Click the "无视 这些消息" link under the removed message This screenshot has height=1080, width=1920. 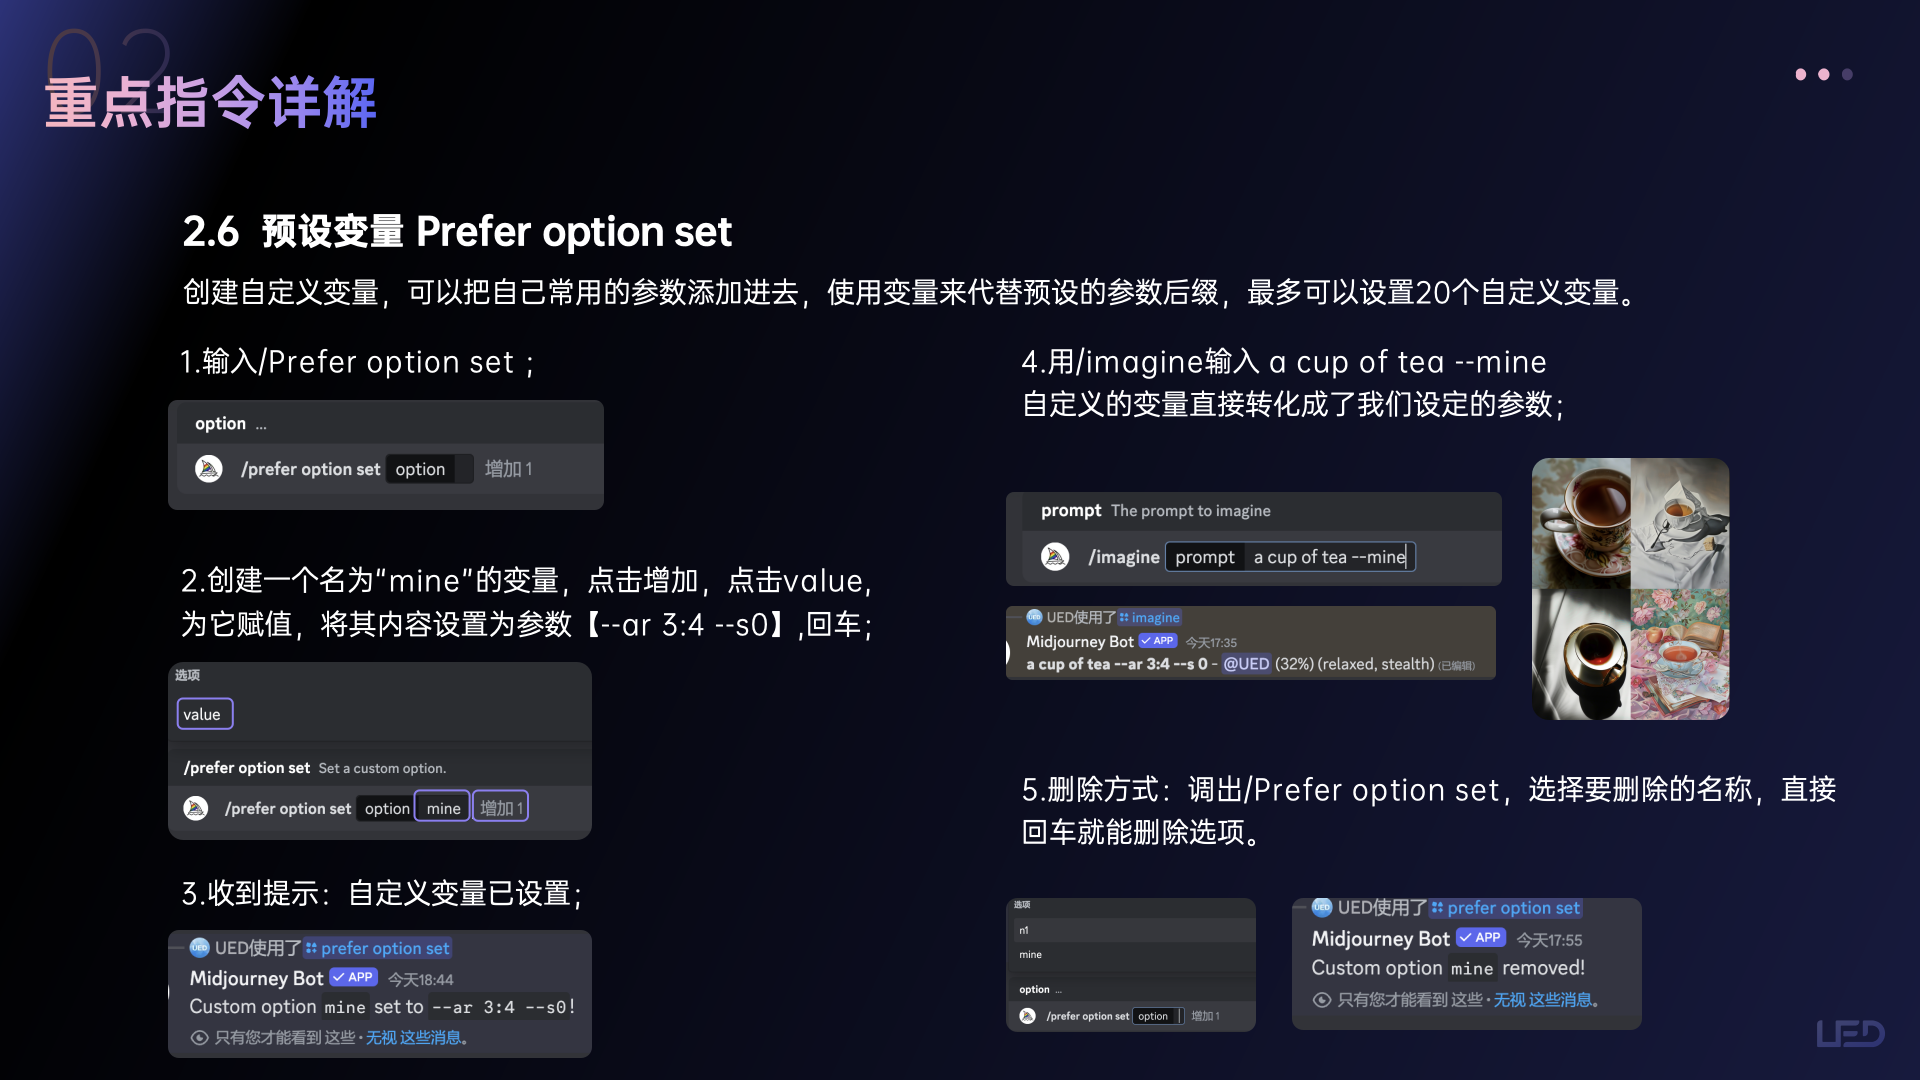pyautogui.click(x=1541, y=1000)
